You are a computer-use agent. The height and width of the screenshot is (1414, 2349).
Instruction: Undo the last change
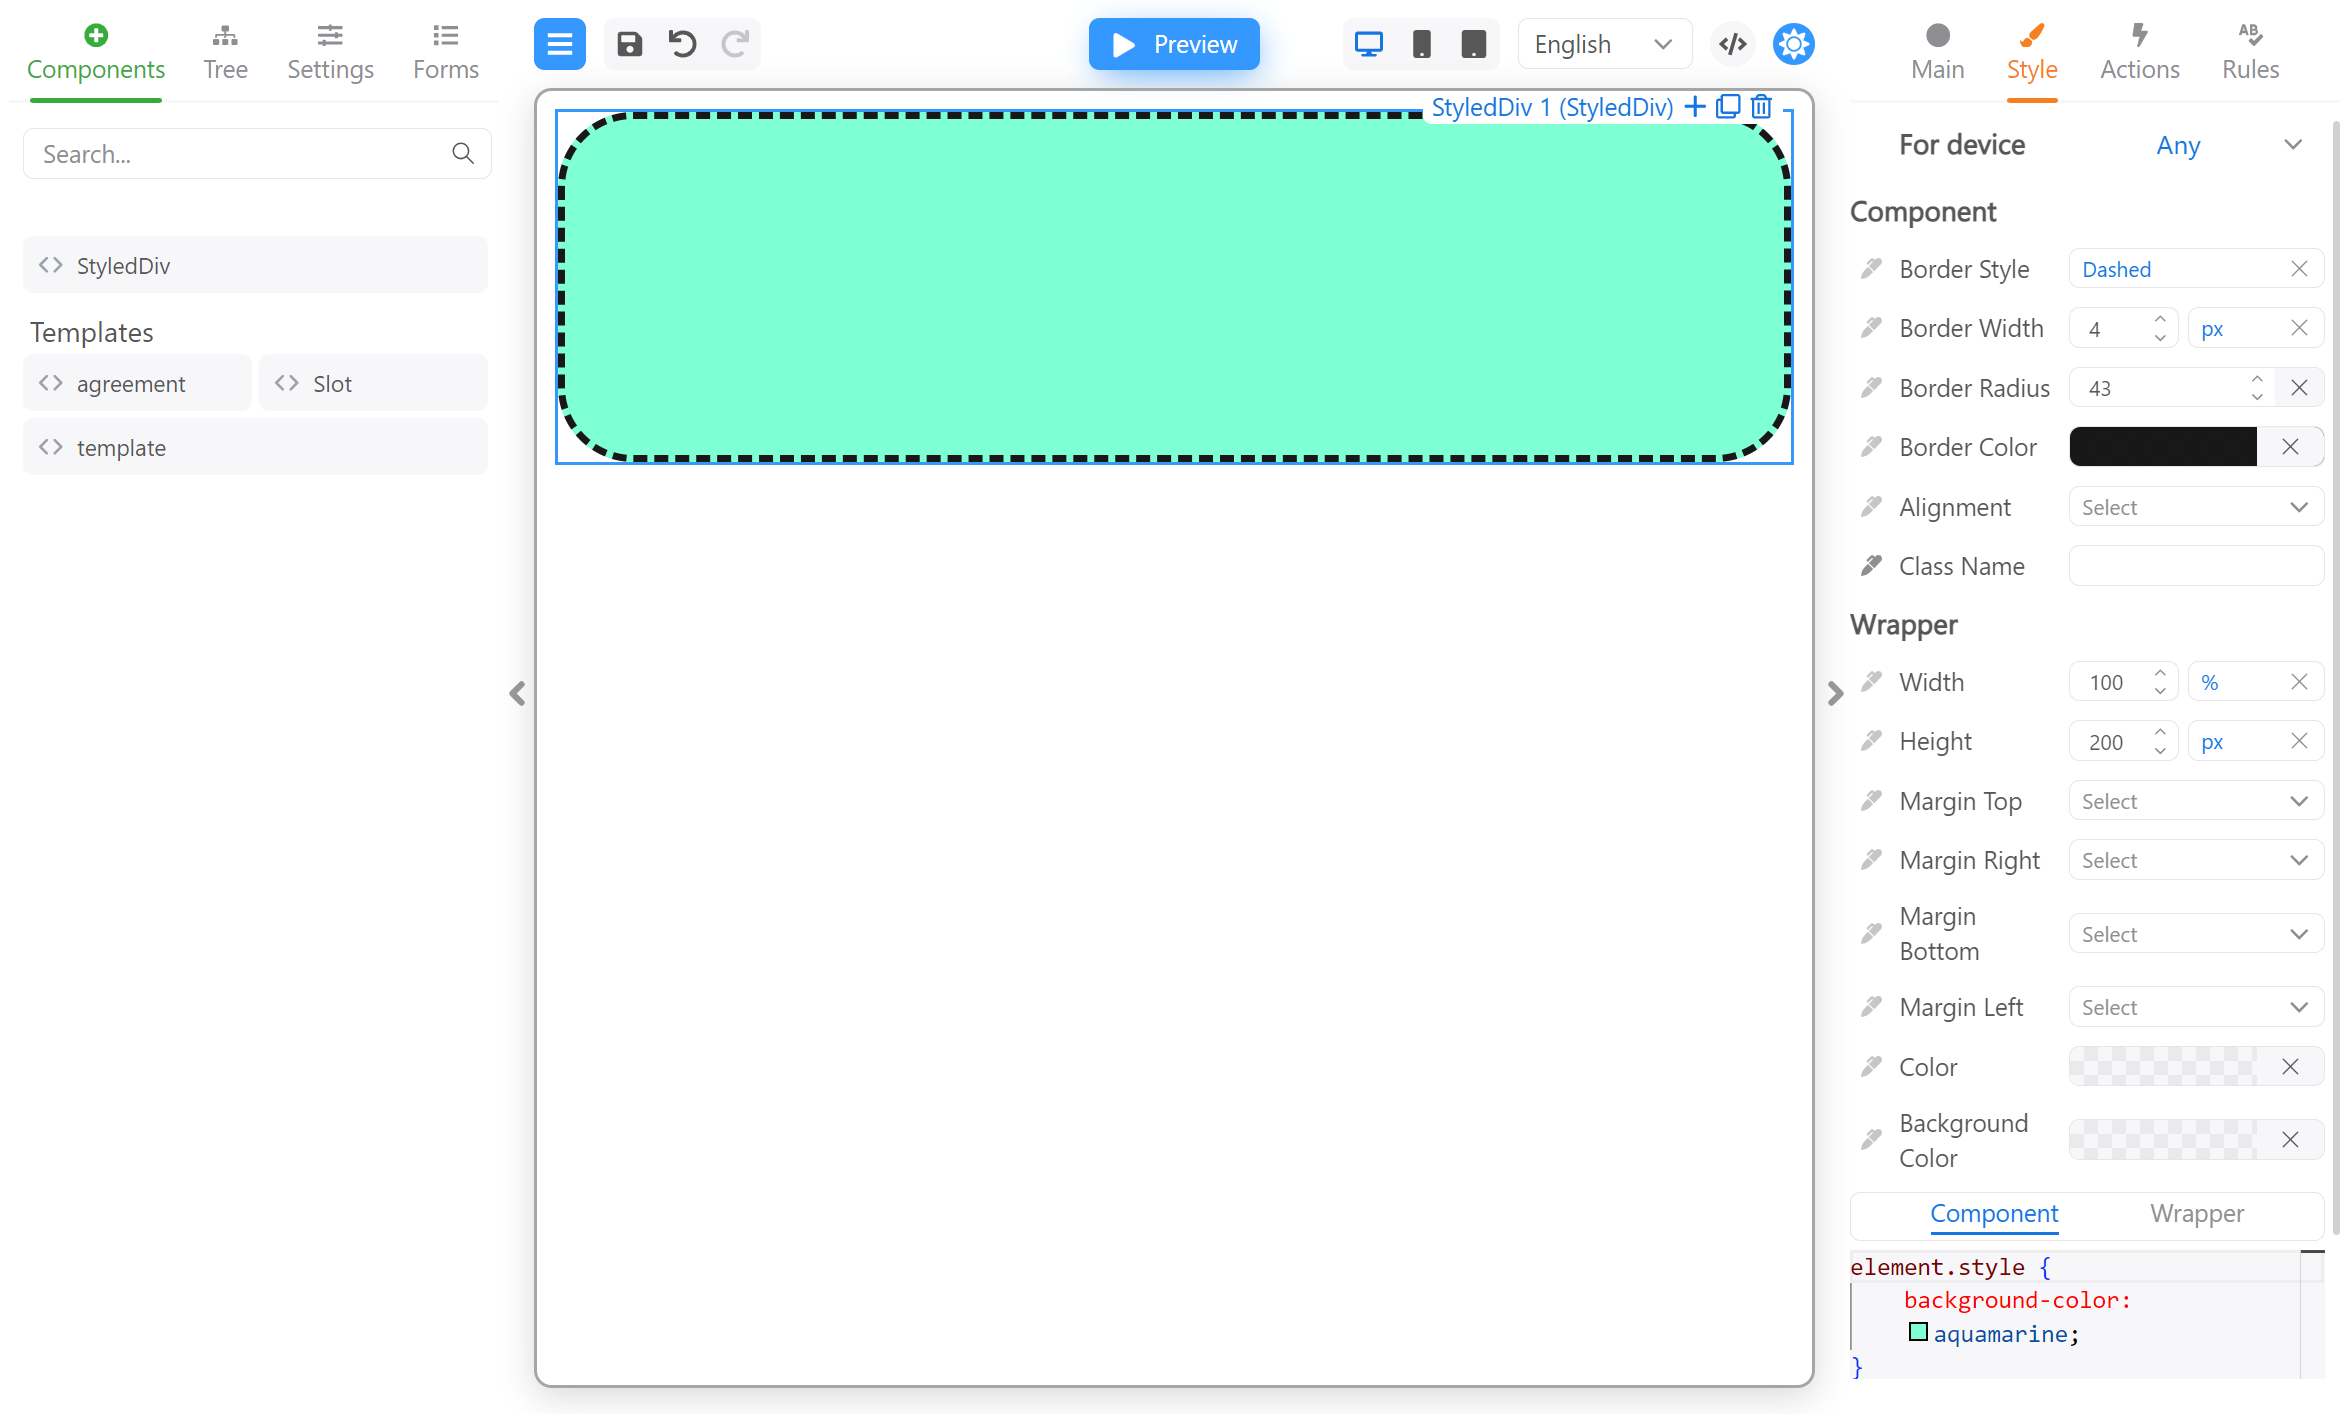[682, 44]
